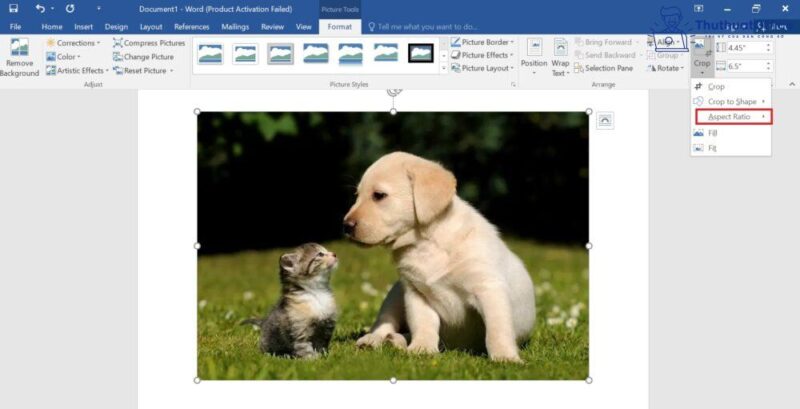This screenshot has width=800, height=409.
Task: Open Picture Effects dropdown
Action: tap(482, 55)
